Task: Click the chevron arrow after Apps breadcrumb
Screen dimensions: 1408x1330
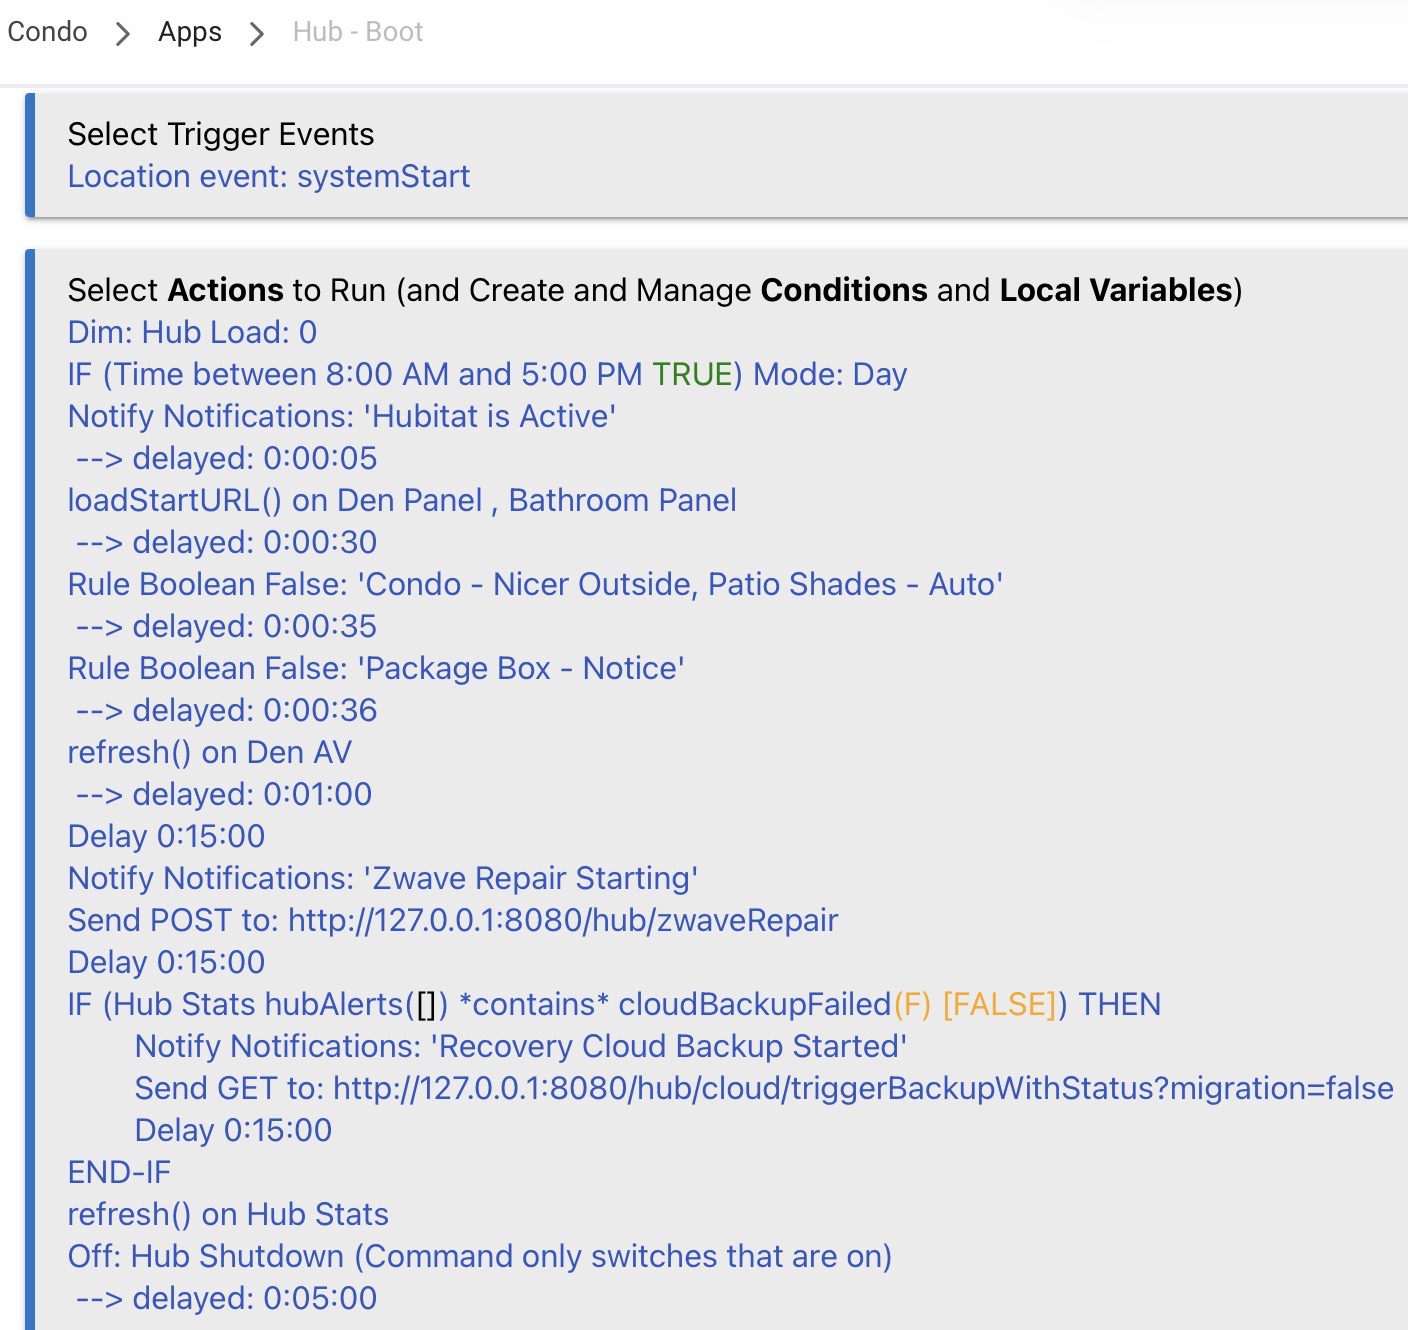Action: click(x=257, y=34)
